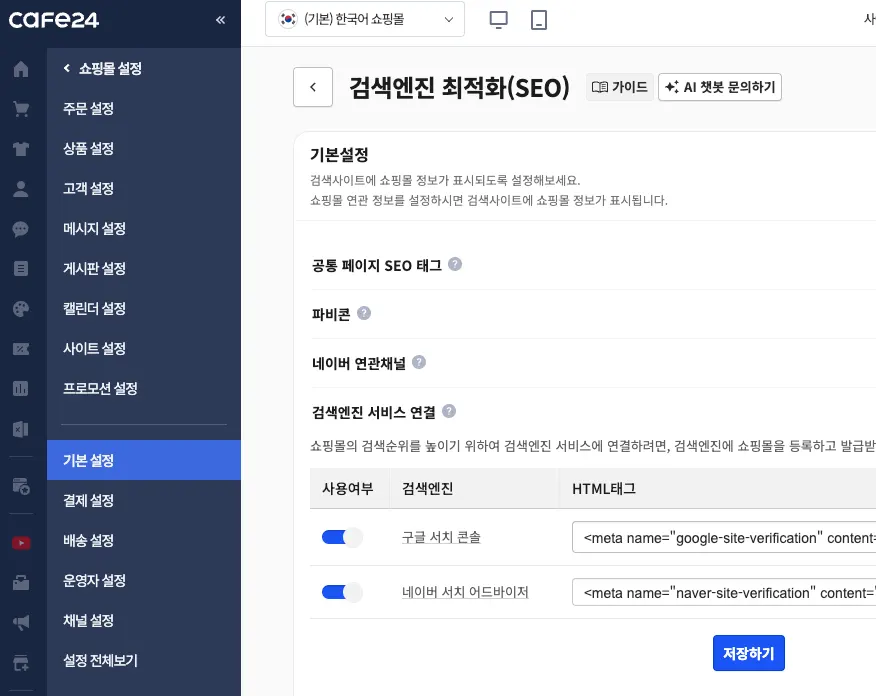Open the YouTube icon in left rail
This screenshot has height=696, width=876.
pos(21,542)
